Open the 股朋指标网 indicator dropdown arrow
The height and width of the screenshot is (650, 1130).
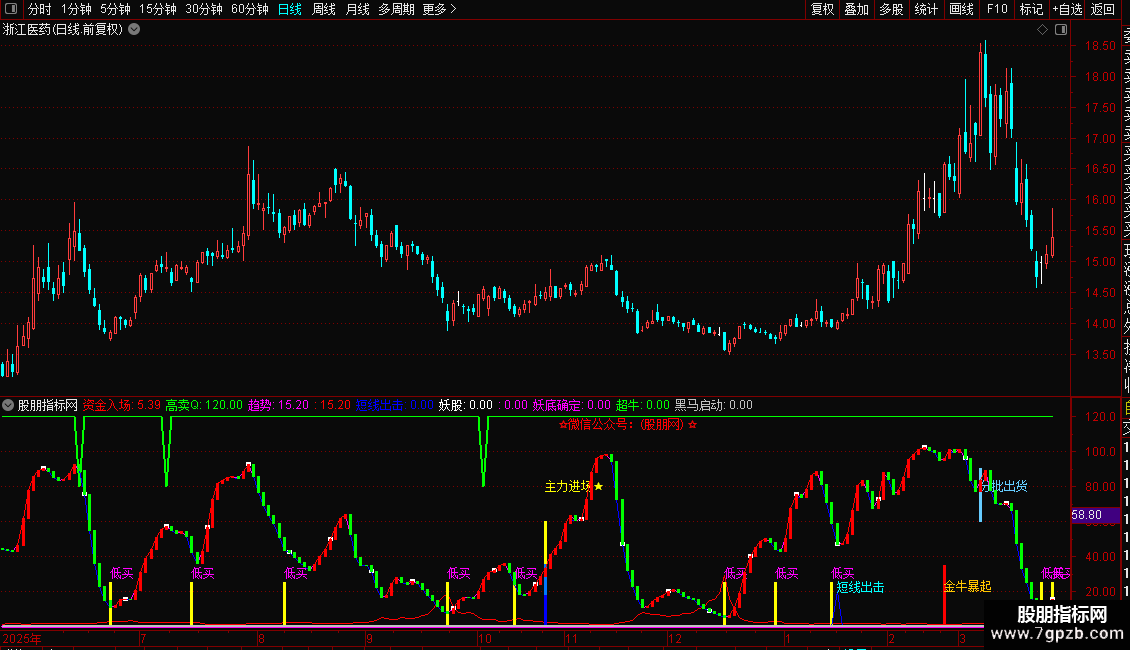pos(8,405)
